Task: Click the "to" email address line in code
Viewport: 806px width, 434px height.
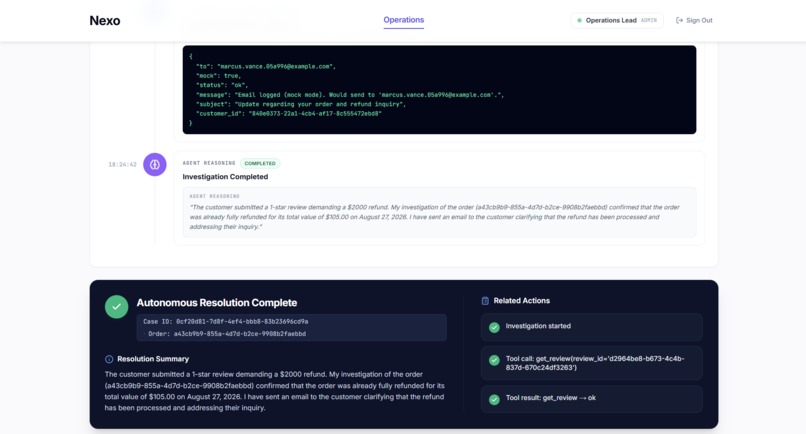Action: tap(266, 66)
